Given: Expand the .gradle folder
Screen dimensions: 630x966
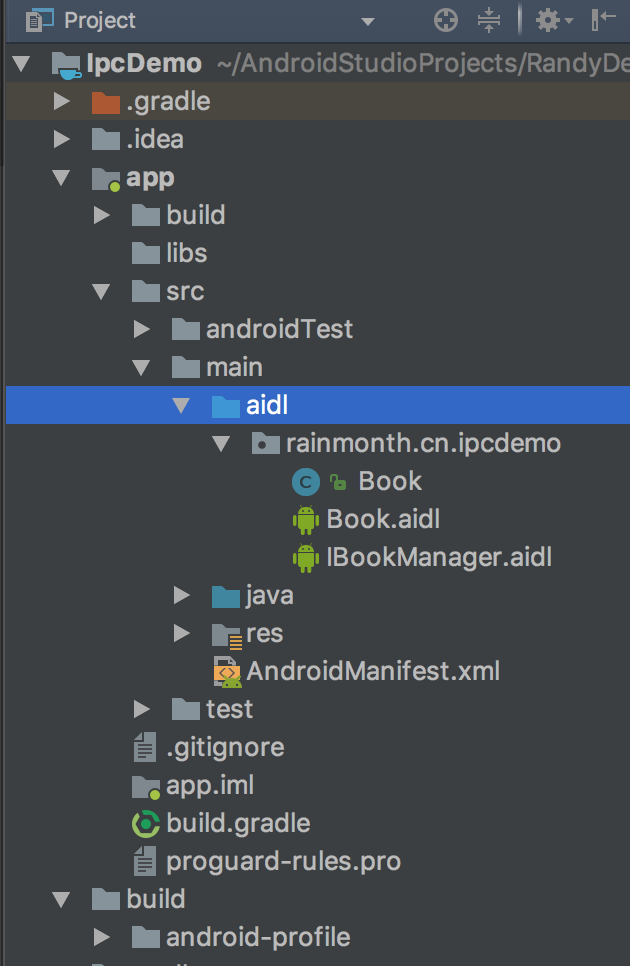Looking at the screenshot, I should coord(62,101).
